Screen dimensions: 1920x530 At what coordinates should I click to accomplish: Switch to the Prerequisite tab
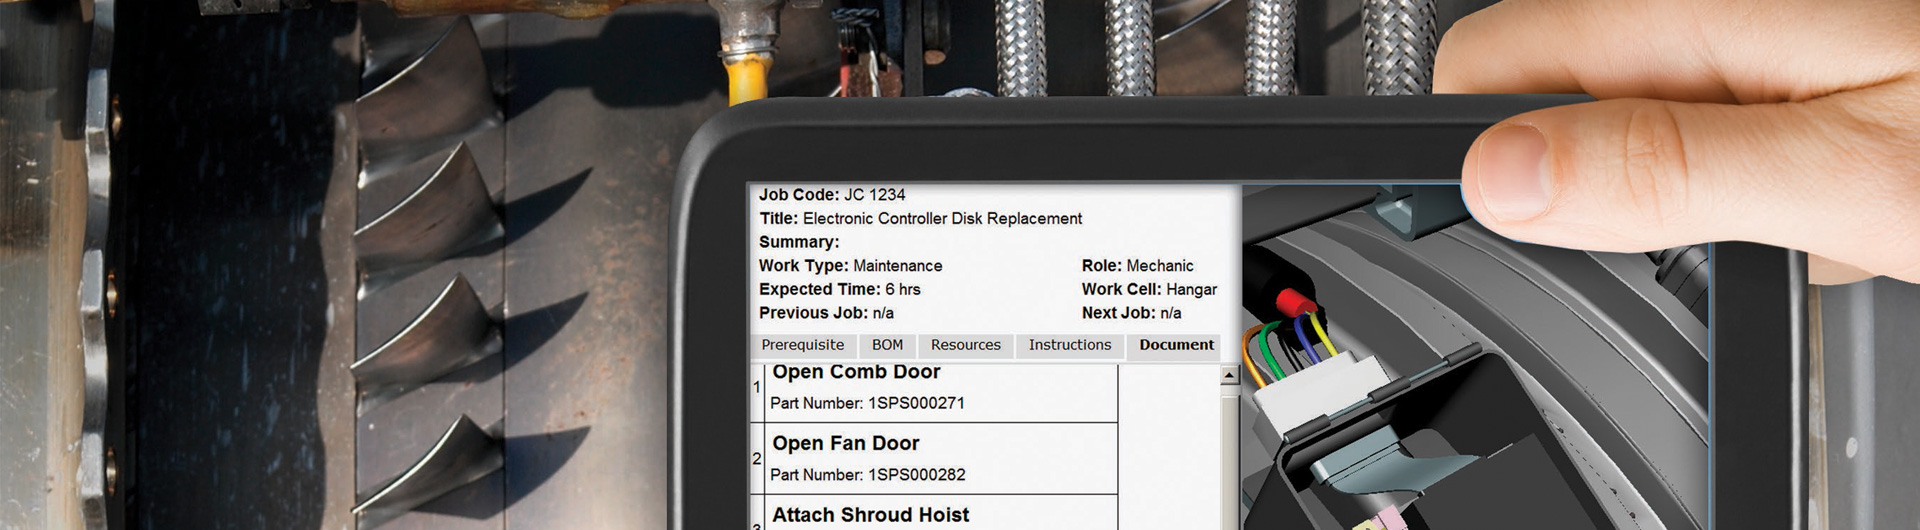[802, 345]
